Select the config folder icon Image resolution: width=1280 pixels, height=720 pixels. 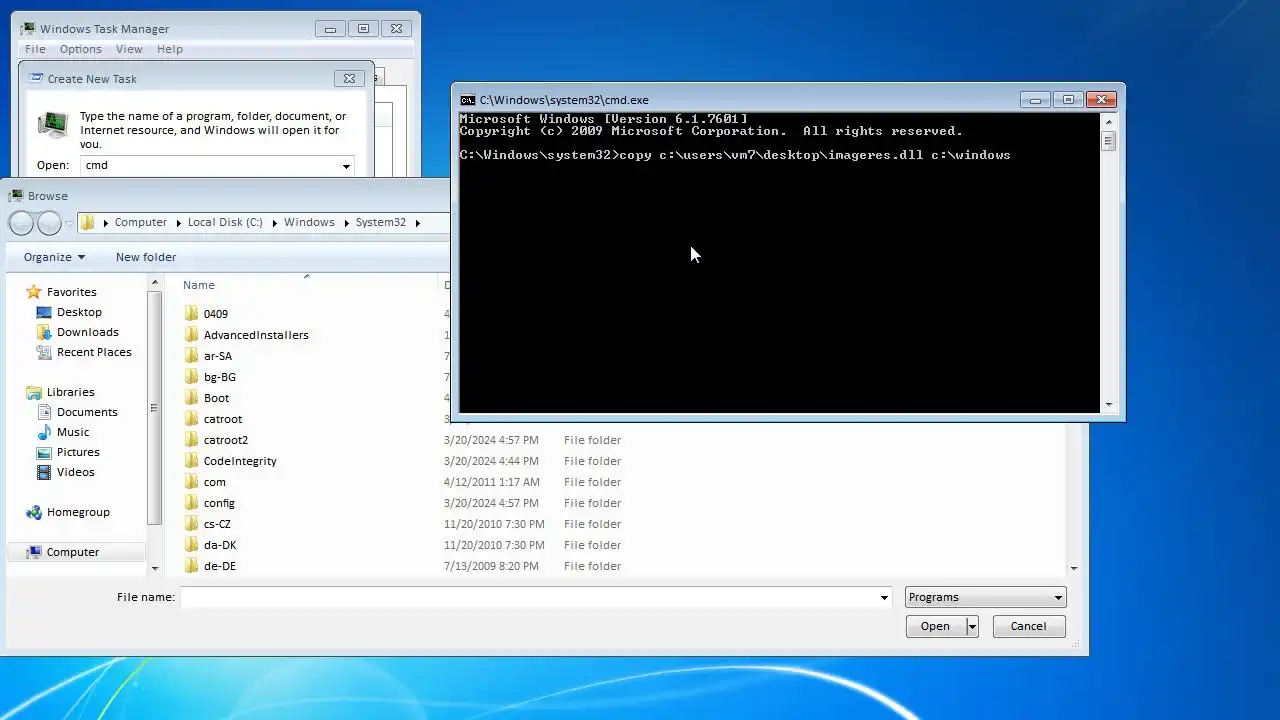pos(192,503)
